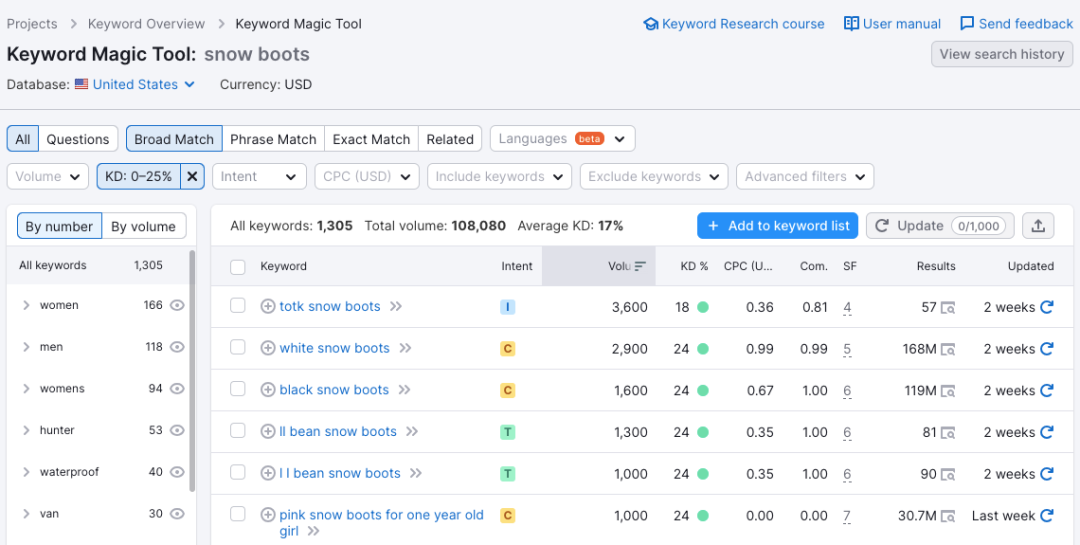
Task: Check the box for totk snow boots
Action: pyautogui.click(x=238, y=305)
